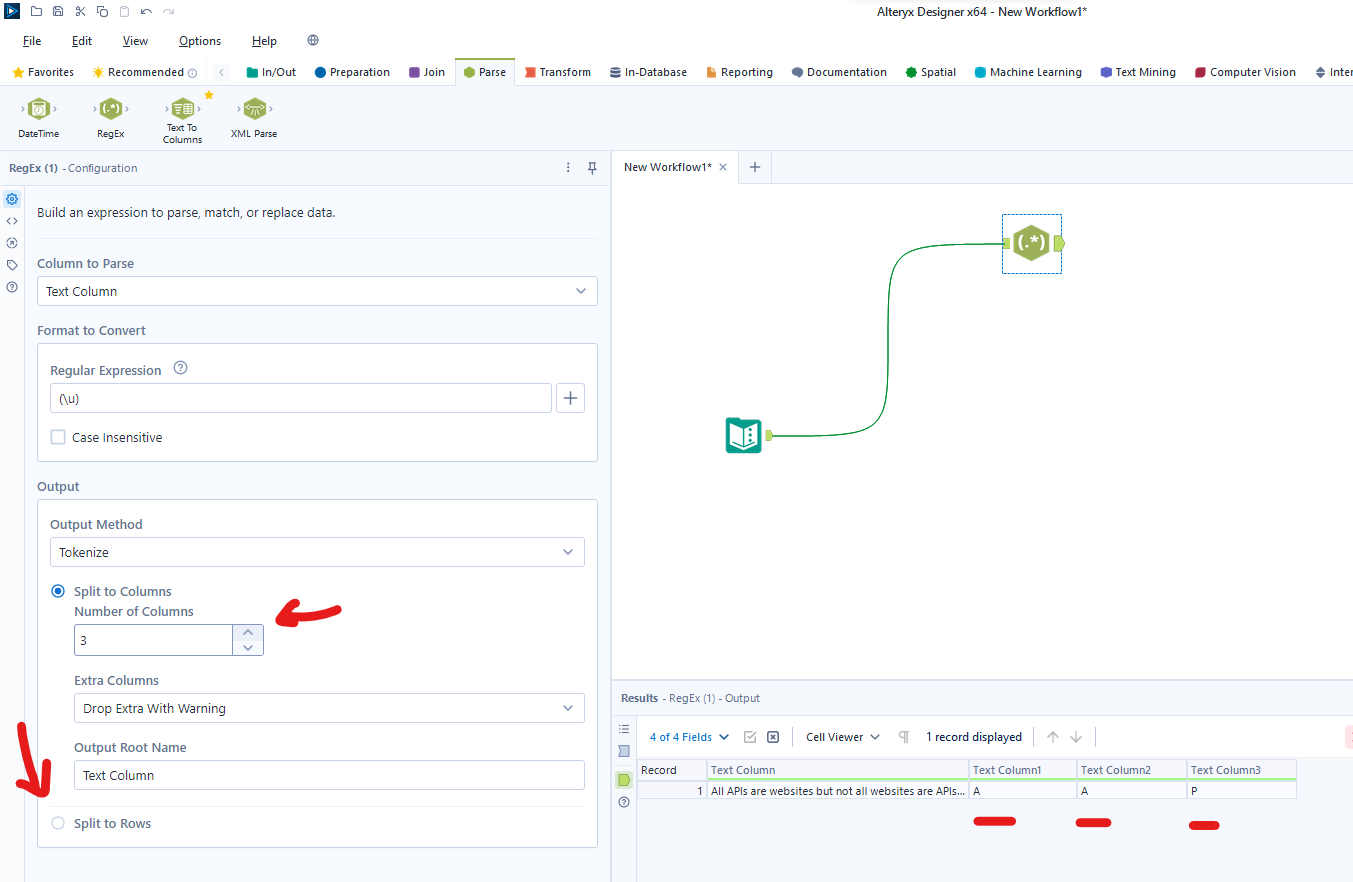Show the output anchor data in Results
The height and width of the screenshot is (882, 1353).
tap(624, 779)
